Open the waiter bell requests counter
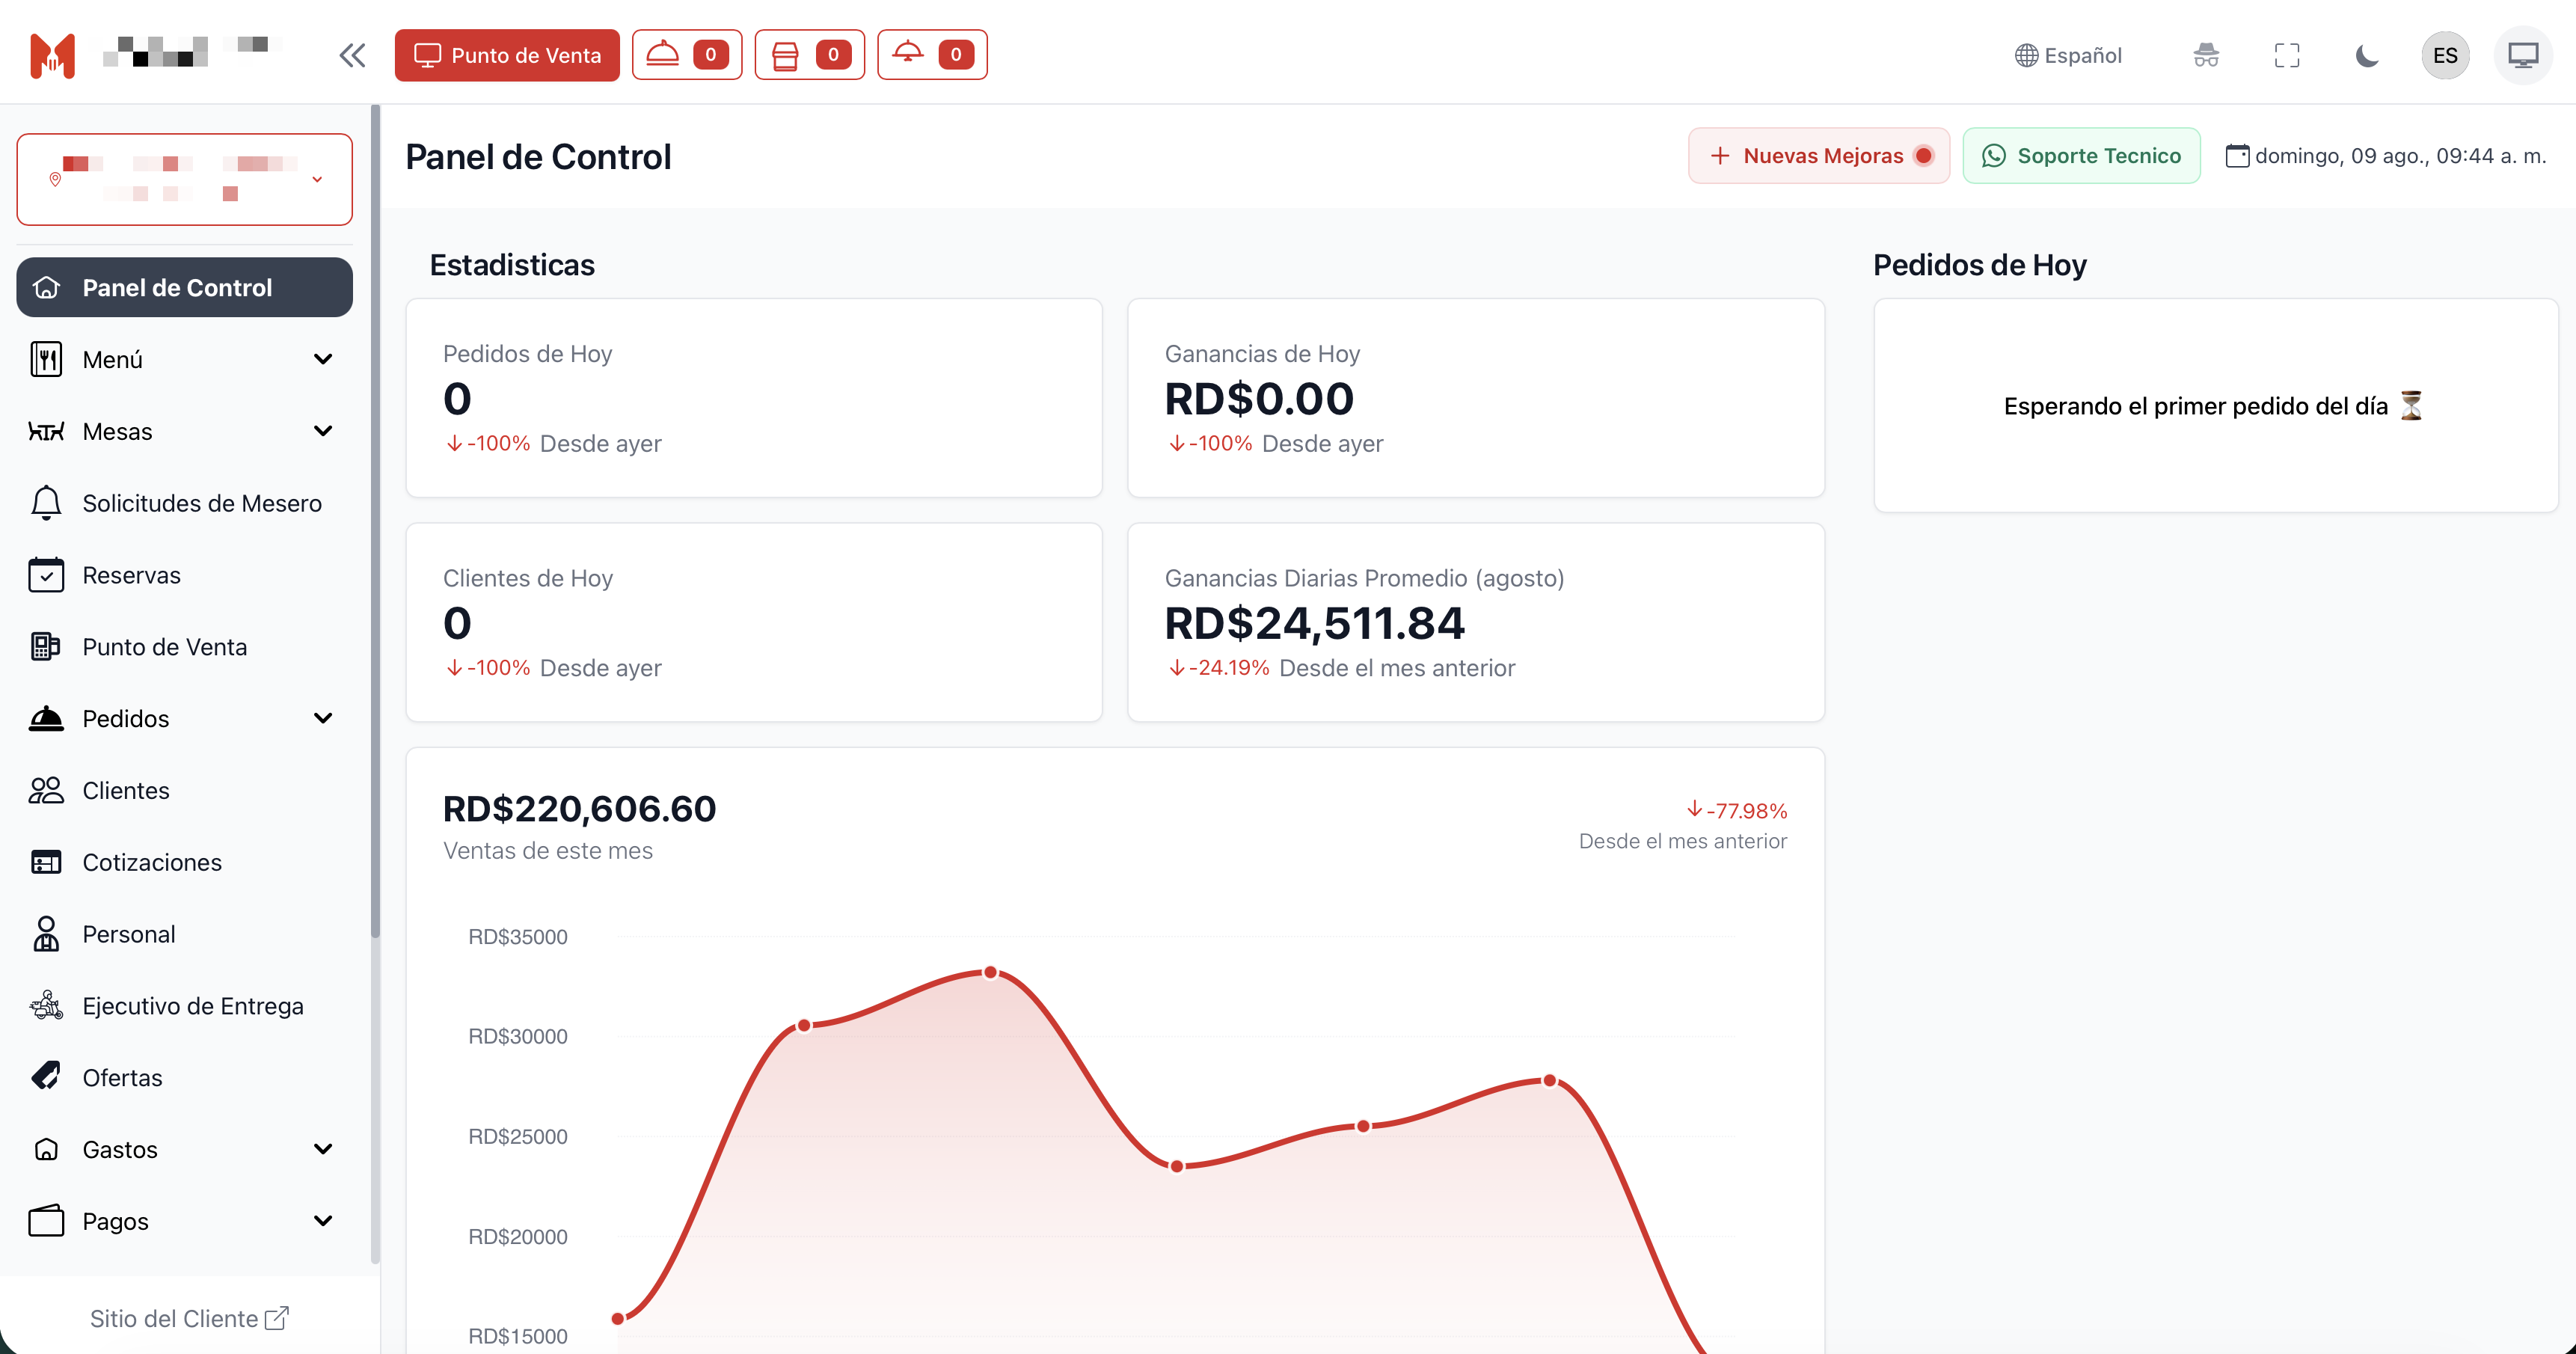The image size is (2576, 1354). point(932,55)
